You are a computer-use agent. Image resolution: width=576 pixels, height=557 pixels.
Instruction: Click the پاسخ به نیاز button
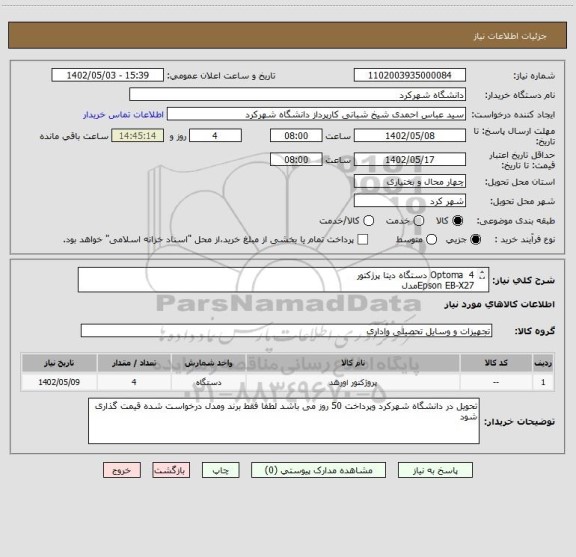click(435, 470)
